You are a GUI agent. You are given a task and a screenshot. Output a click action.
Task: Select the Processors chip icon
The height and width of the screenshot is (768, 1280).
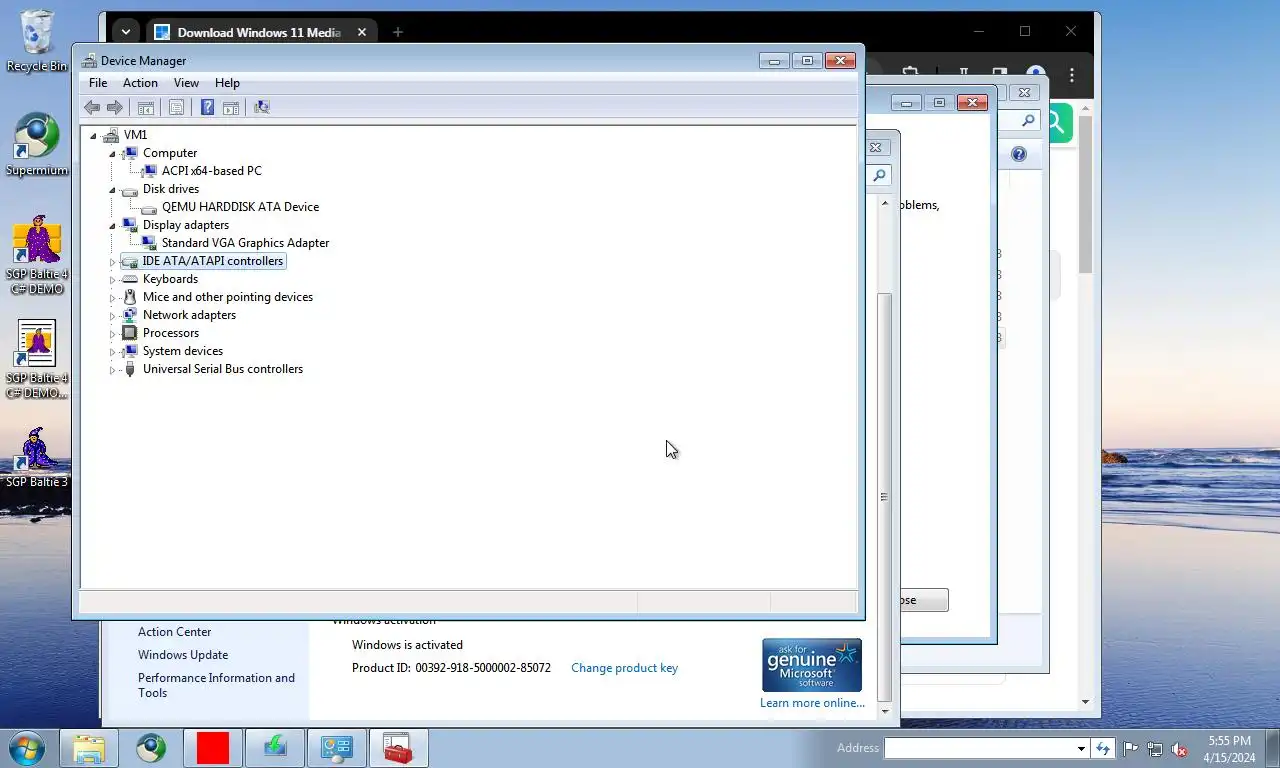[x=129, y=333]
